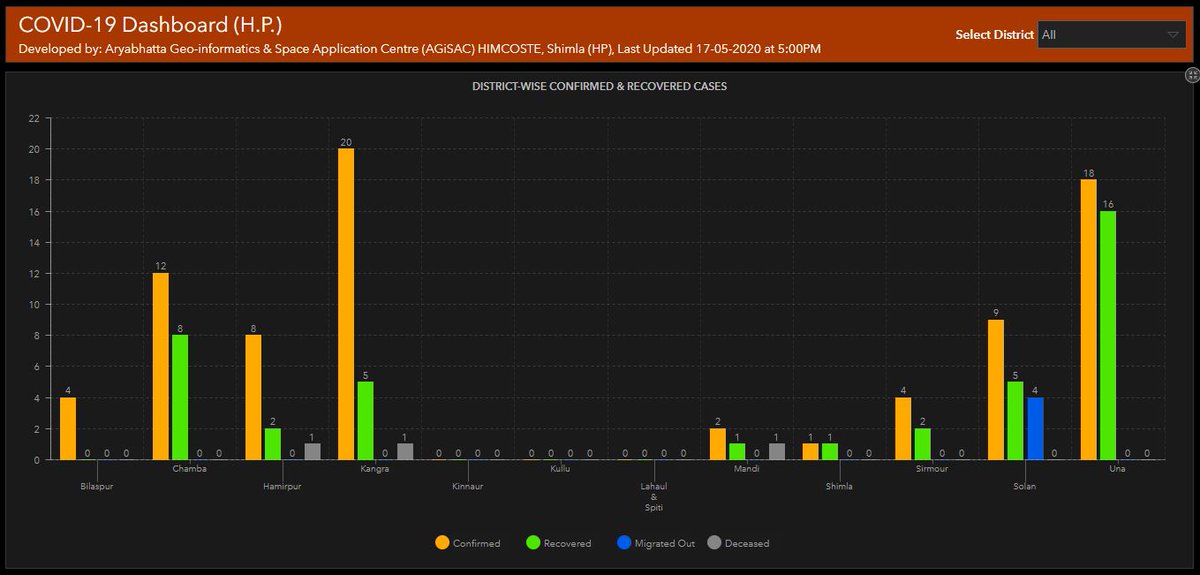1200x575 pixels.
Task: Click the dropdown arrow beside All
Action: pos(1173,34)
